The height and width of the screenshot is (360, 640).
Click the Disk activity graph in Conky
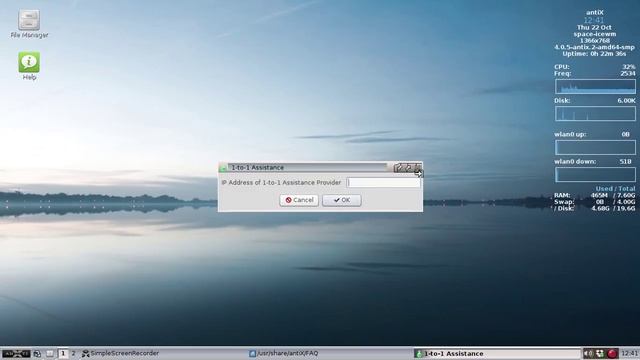point(595,113)
